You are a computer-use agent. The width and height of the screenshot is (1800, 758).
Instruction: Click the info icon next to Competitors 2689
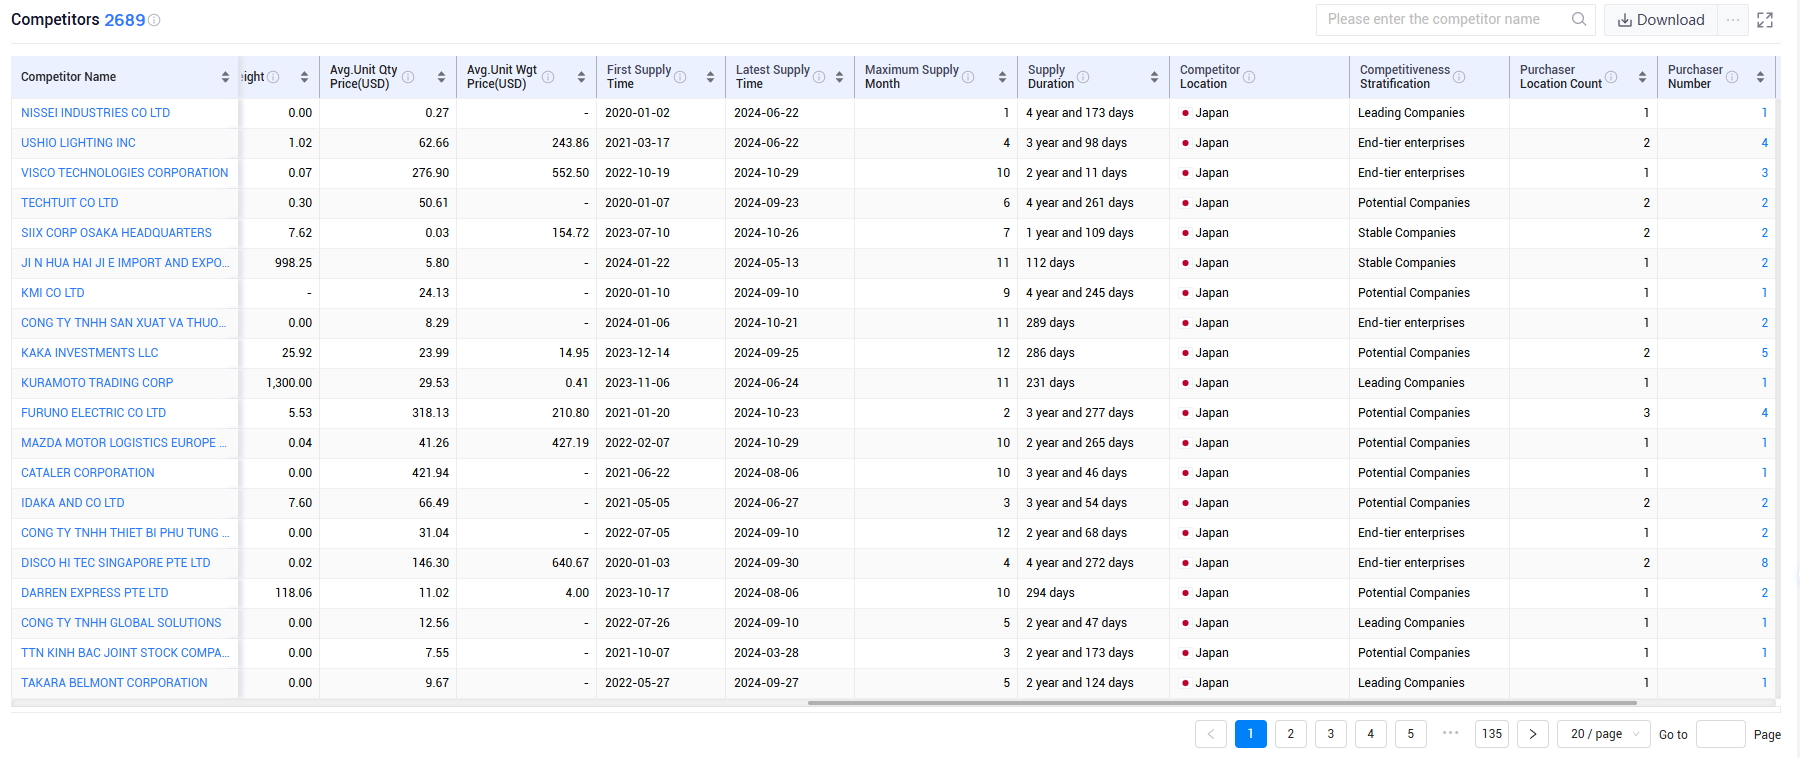(x=154, y=20)
